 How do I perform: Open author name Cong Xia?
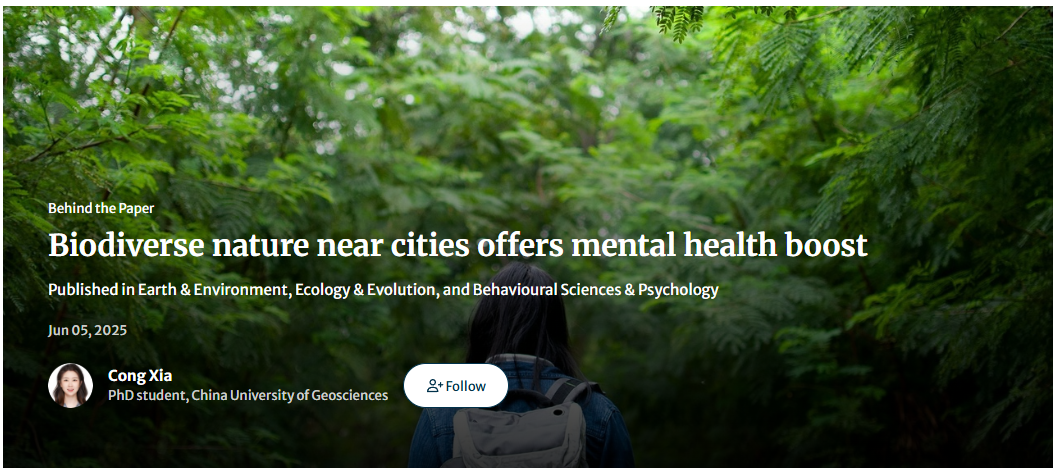click(140, 376)
